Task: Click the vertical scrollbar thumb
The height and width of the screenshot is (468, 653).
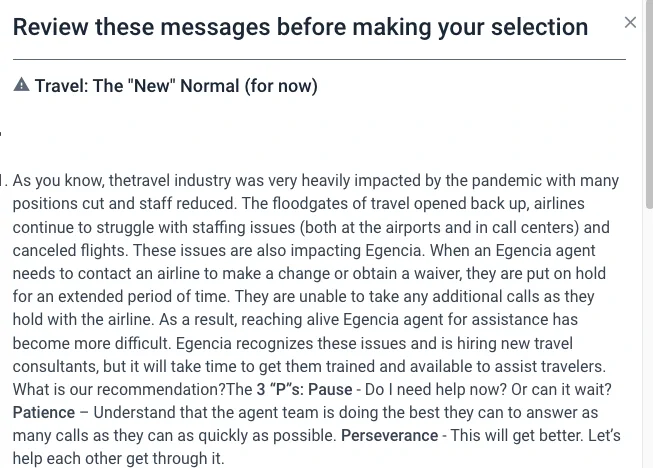Action: (649, 104)
